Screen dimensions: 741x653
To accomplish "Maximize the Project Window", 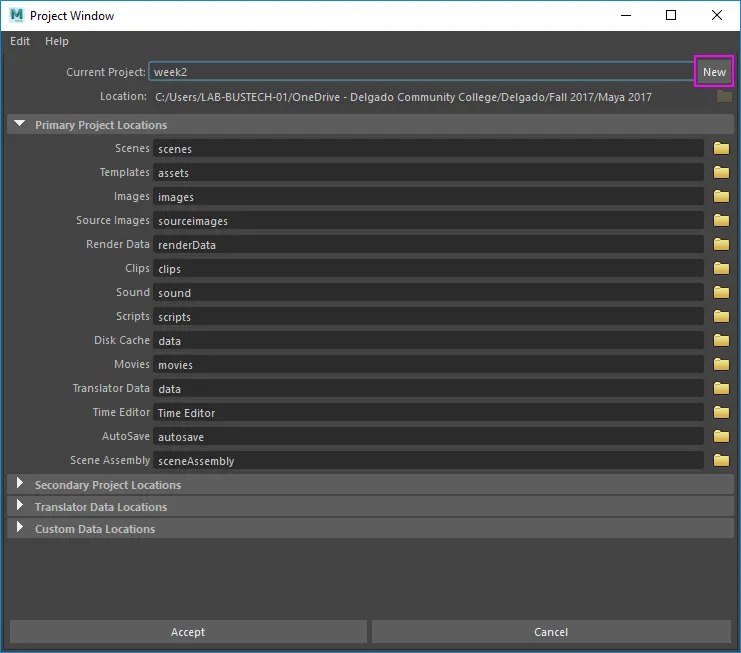I will pos(671,16).
